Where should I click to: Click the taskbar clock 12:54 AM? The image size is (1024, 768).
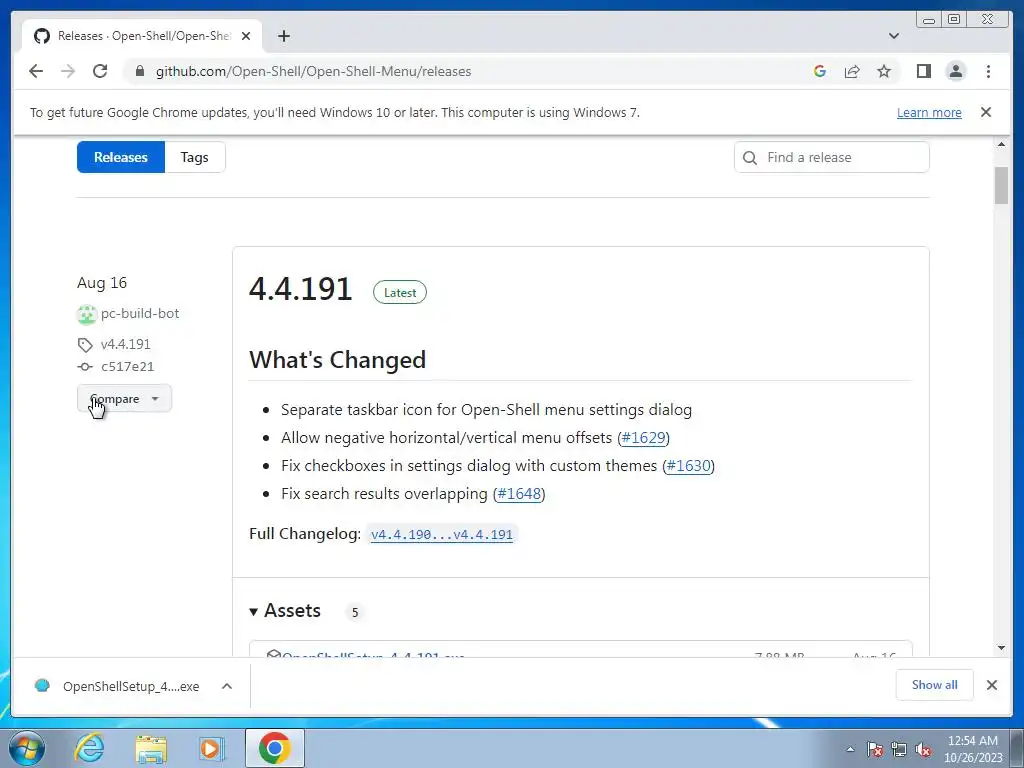972,749
